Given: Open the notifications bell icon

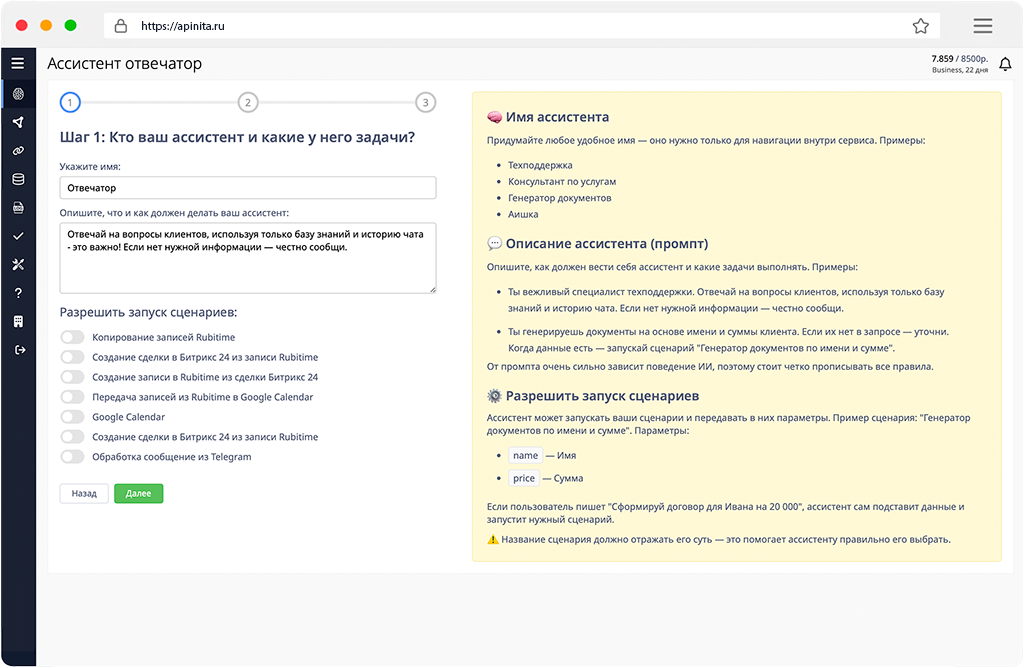Looking at the screenshot, I should pyautogui.click(x=1005, y=65).
